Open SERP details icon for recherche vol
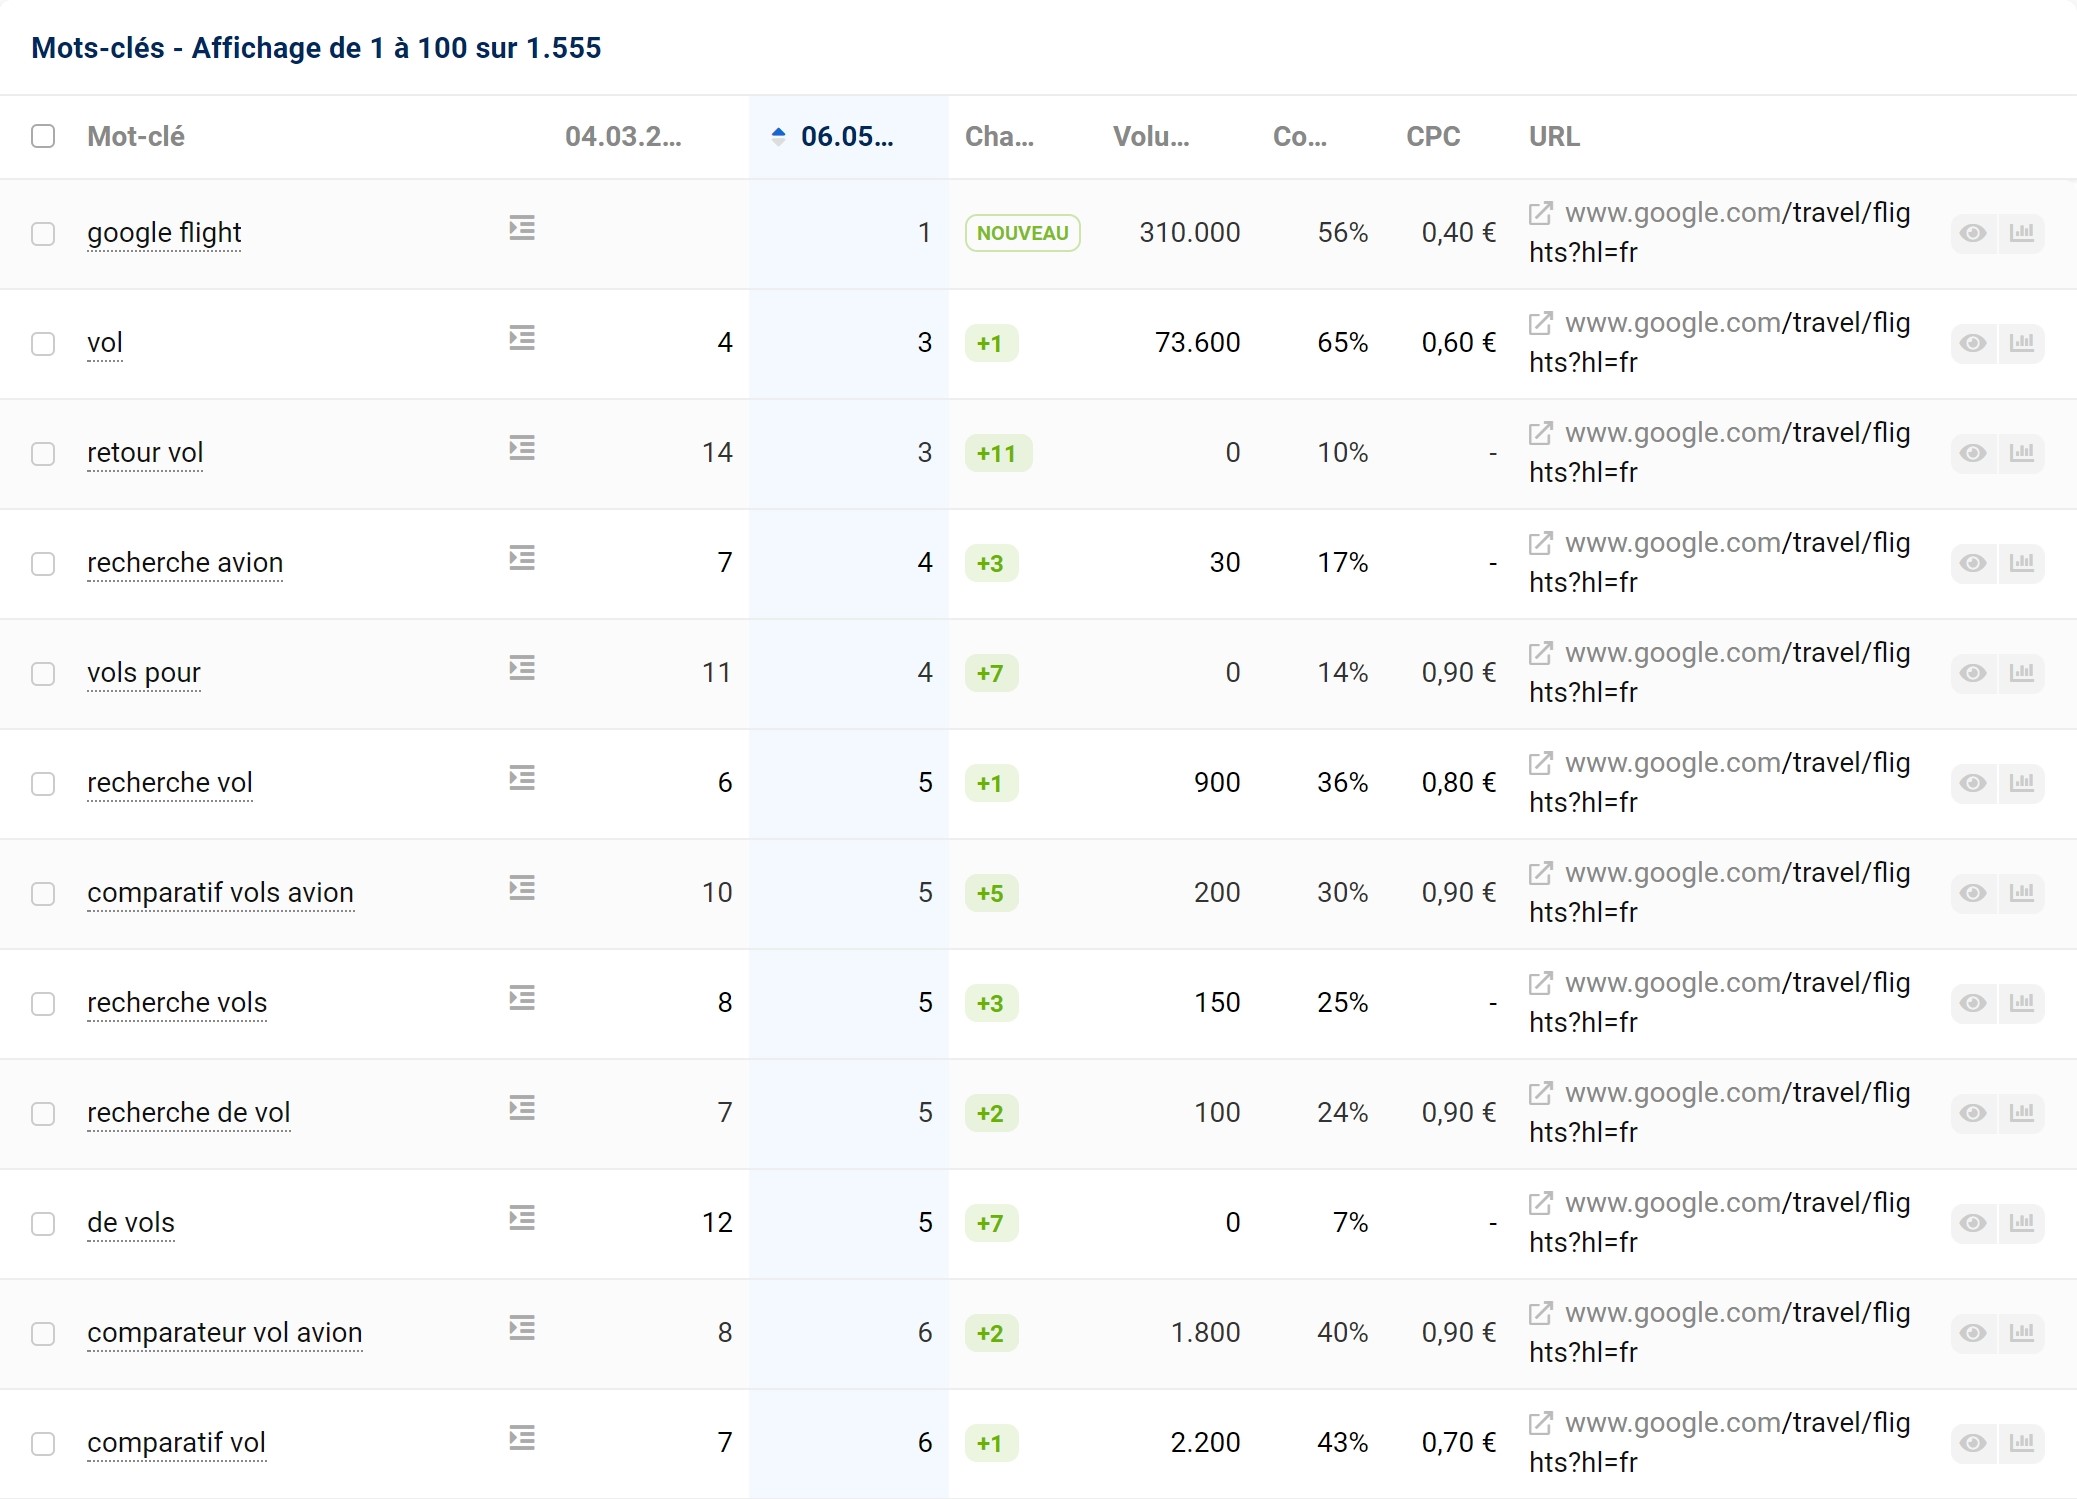 522,778
